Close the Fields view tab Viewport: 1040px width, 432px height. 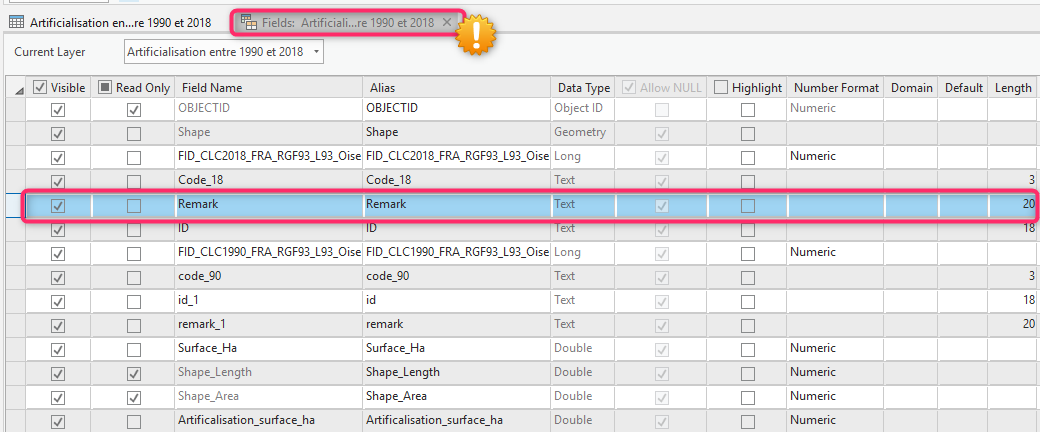point(446,22)
